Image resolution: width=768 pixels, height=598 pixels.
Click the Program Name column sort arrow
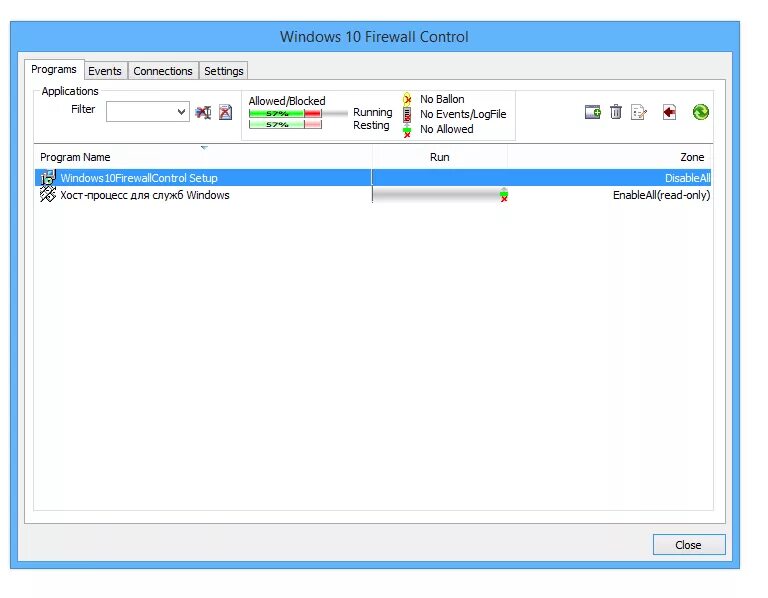pos(204,147)
